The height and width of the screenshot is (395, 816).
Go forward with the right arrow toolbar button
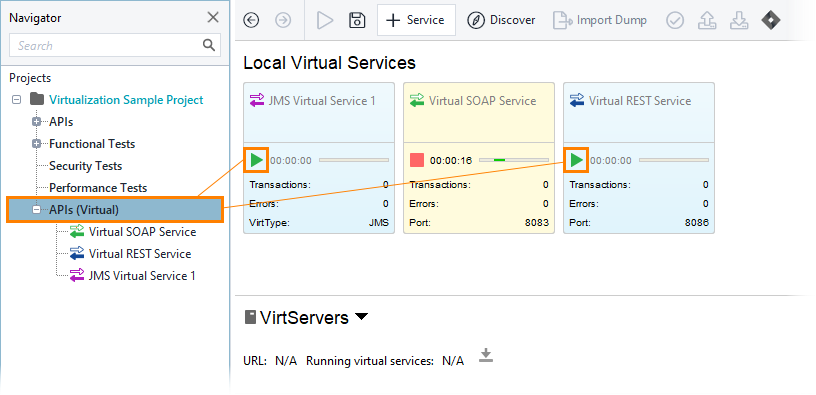coord(283,20)
